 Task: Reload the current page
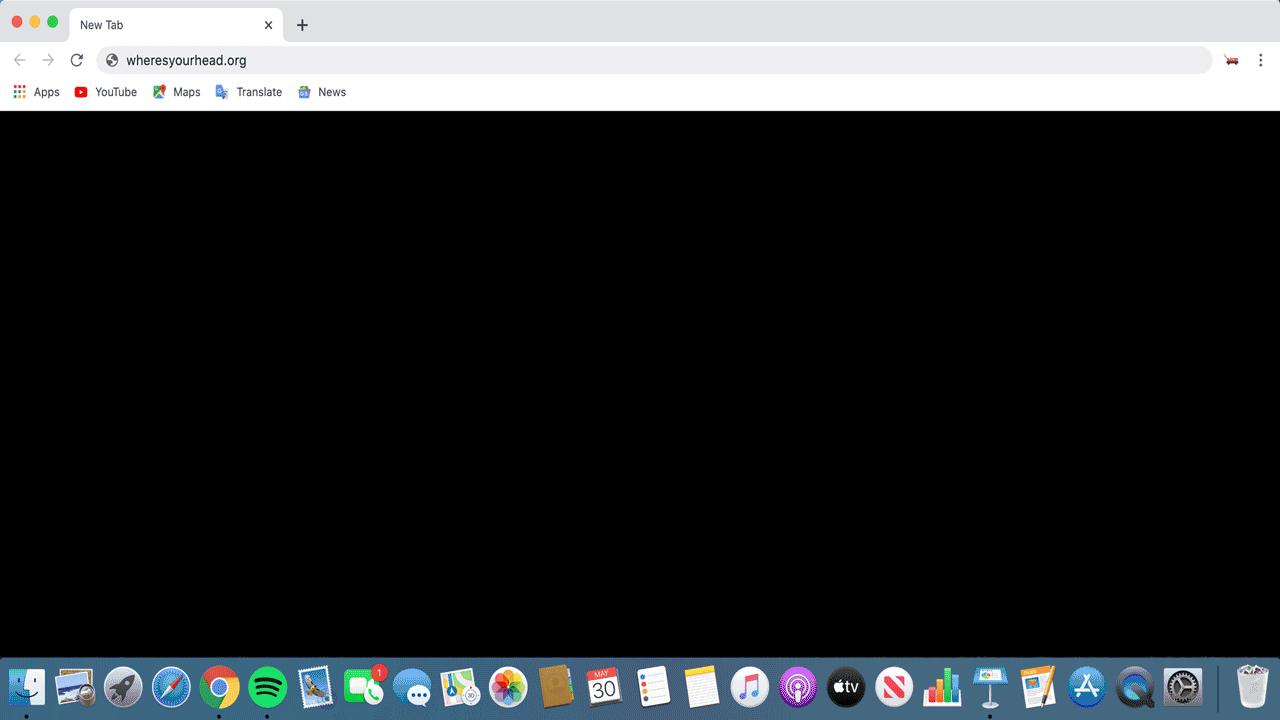point(76,60)
